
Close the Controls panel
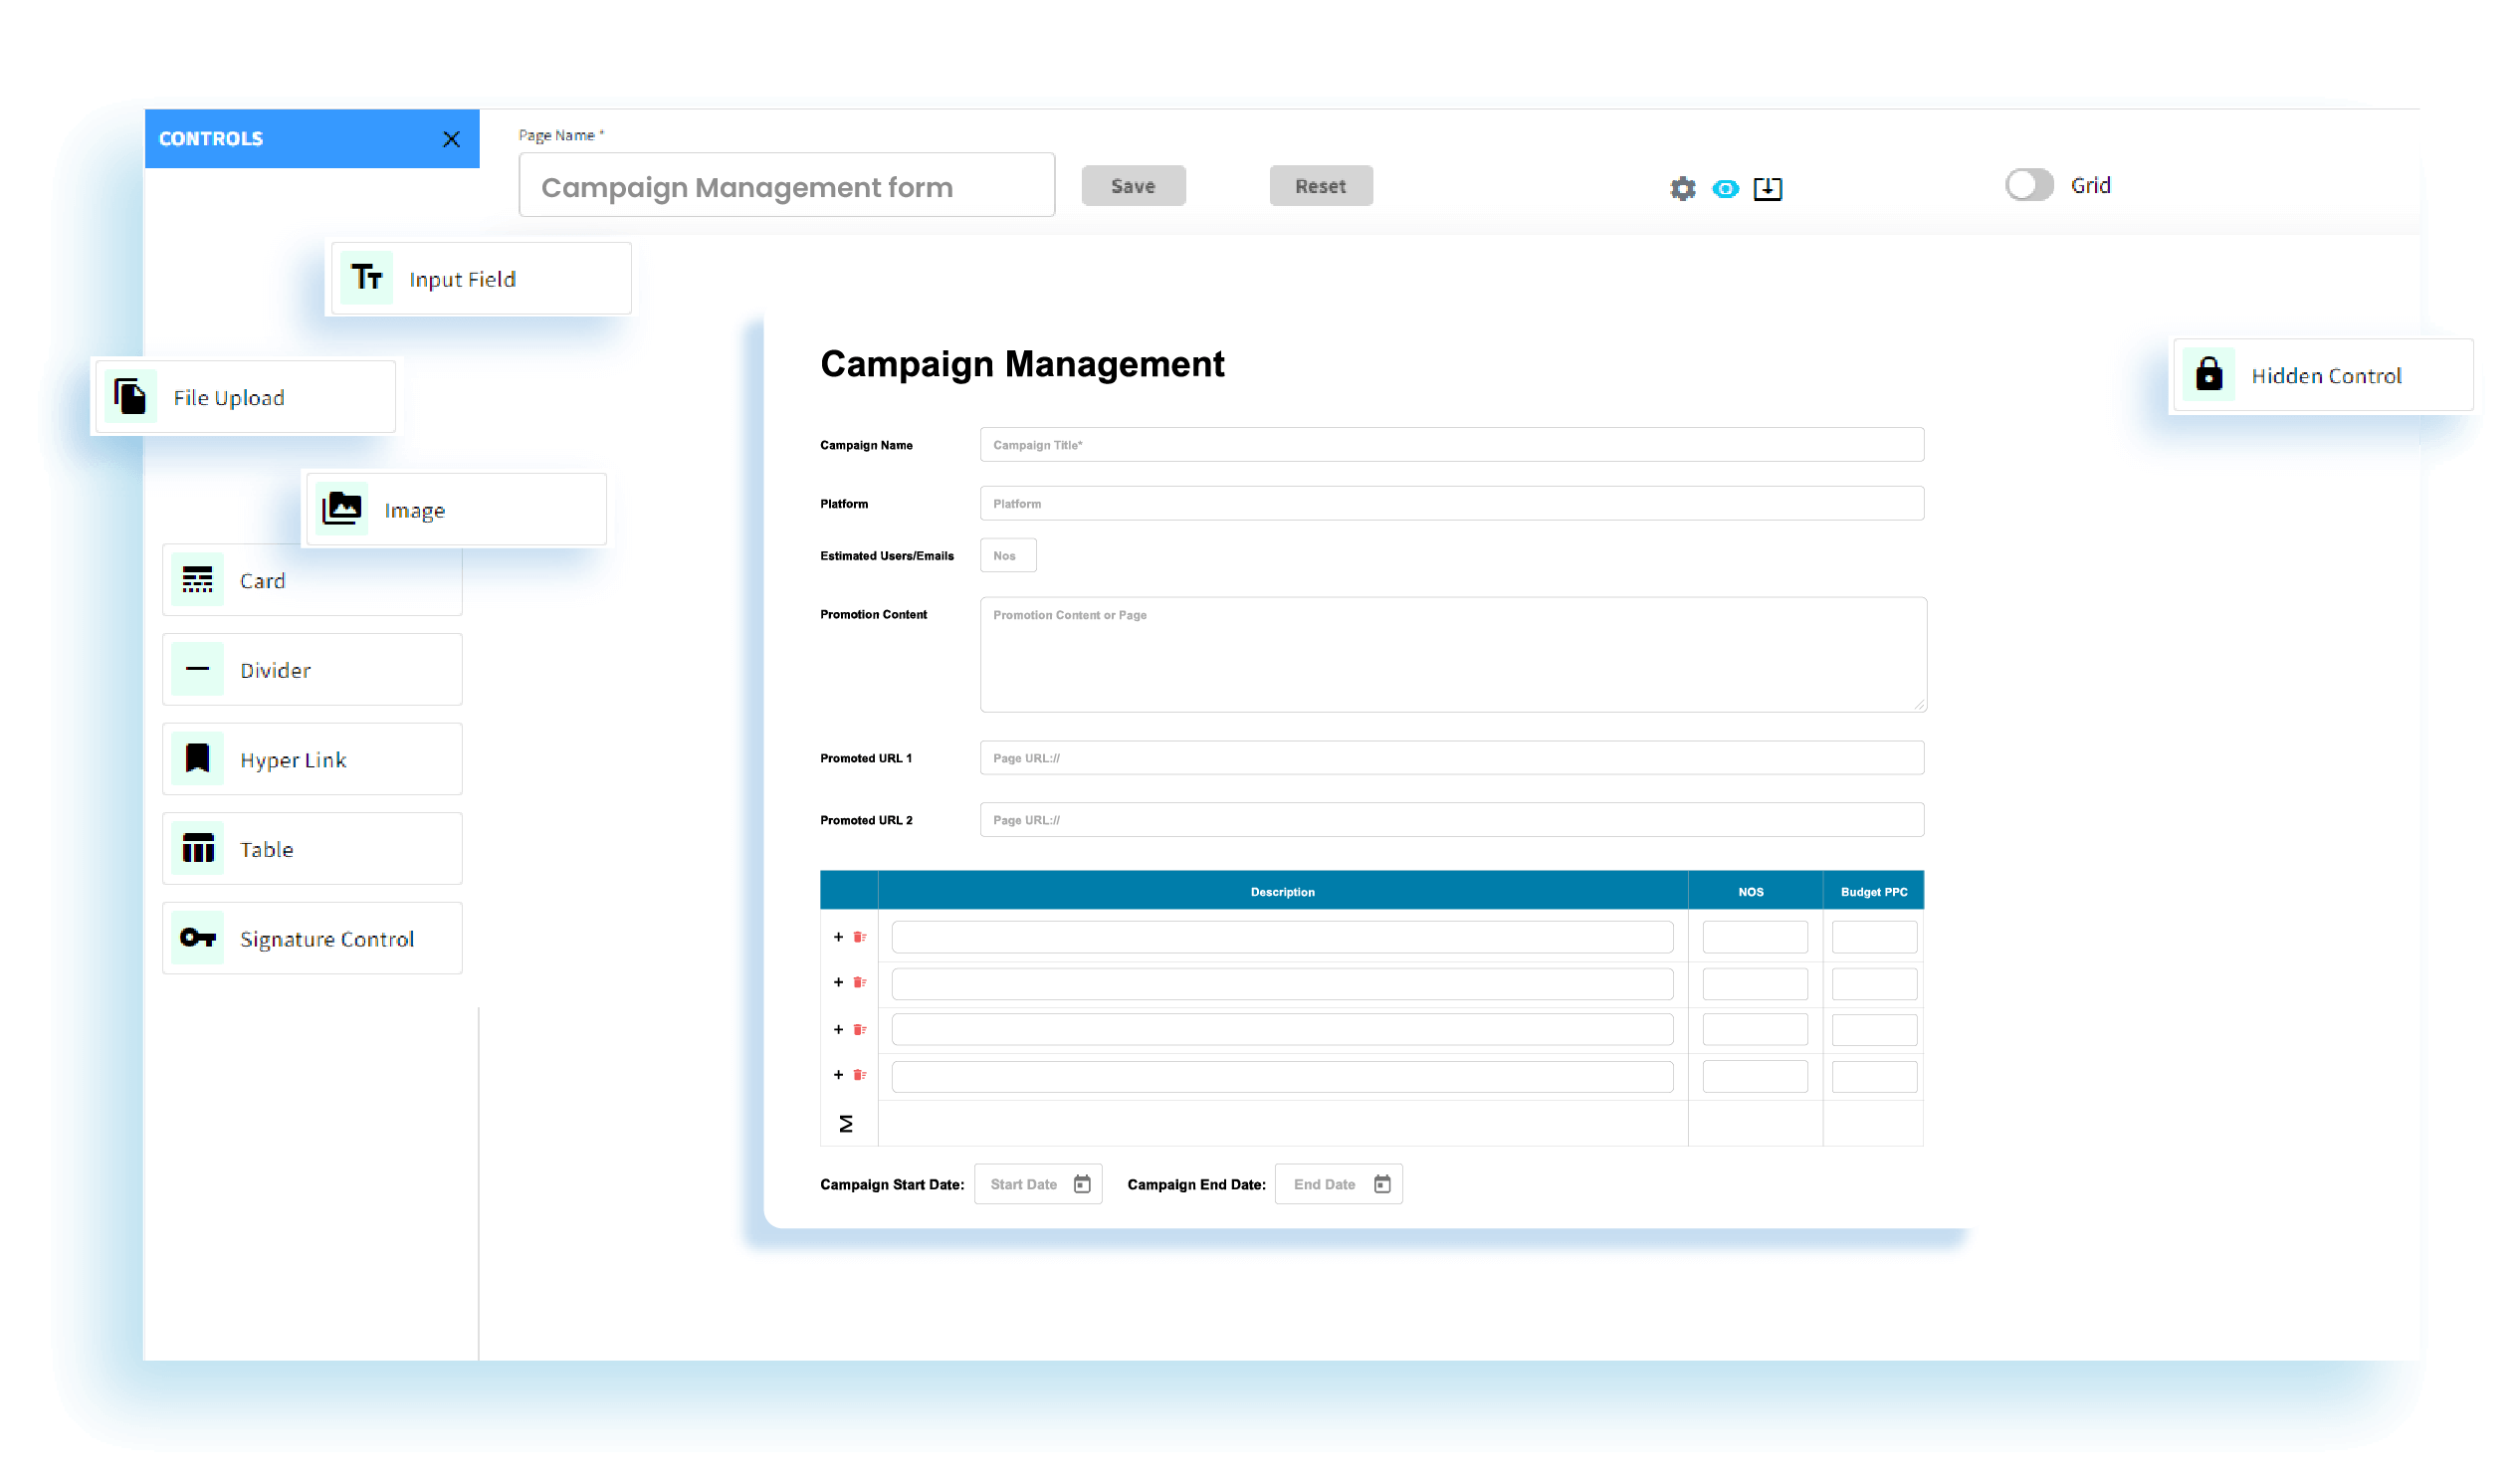452,139
